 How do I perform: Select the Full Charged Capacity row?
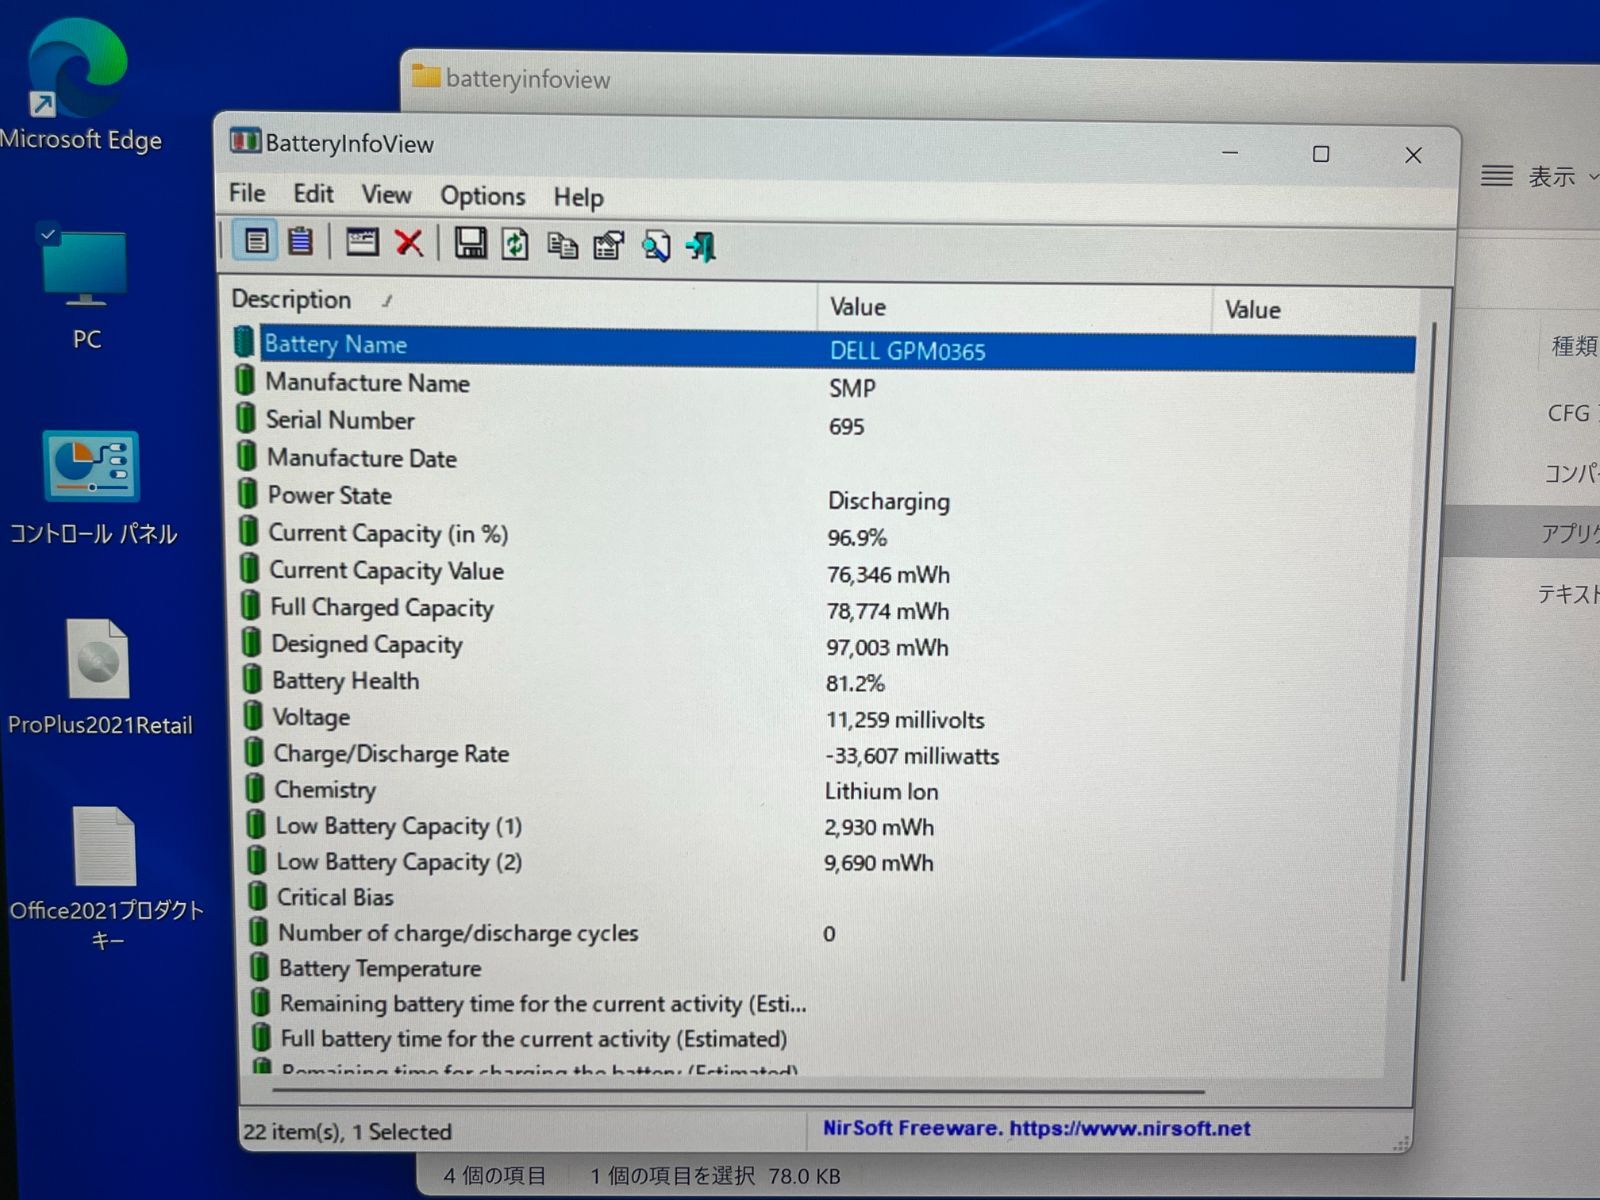[825, 608]
